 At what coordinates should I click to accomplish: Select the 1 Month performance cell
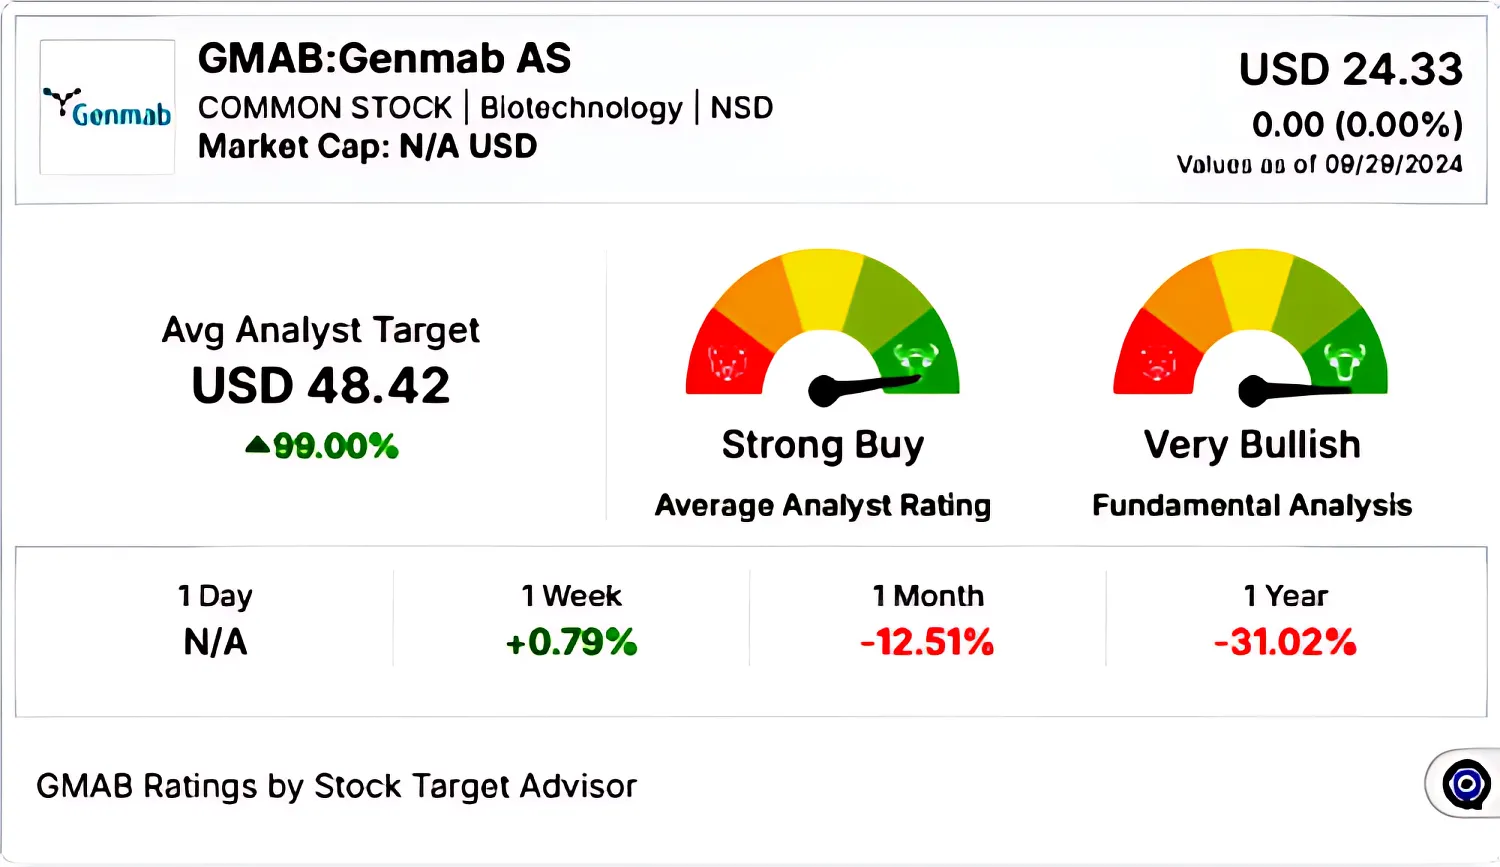click(927, 620)
